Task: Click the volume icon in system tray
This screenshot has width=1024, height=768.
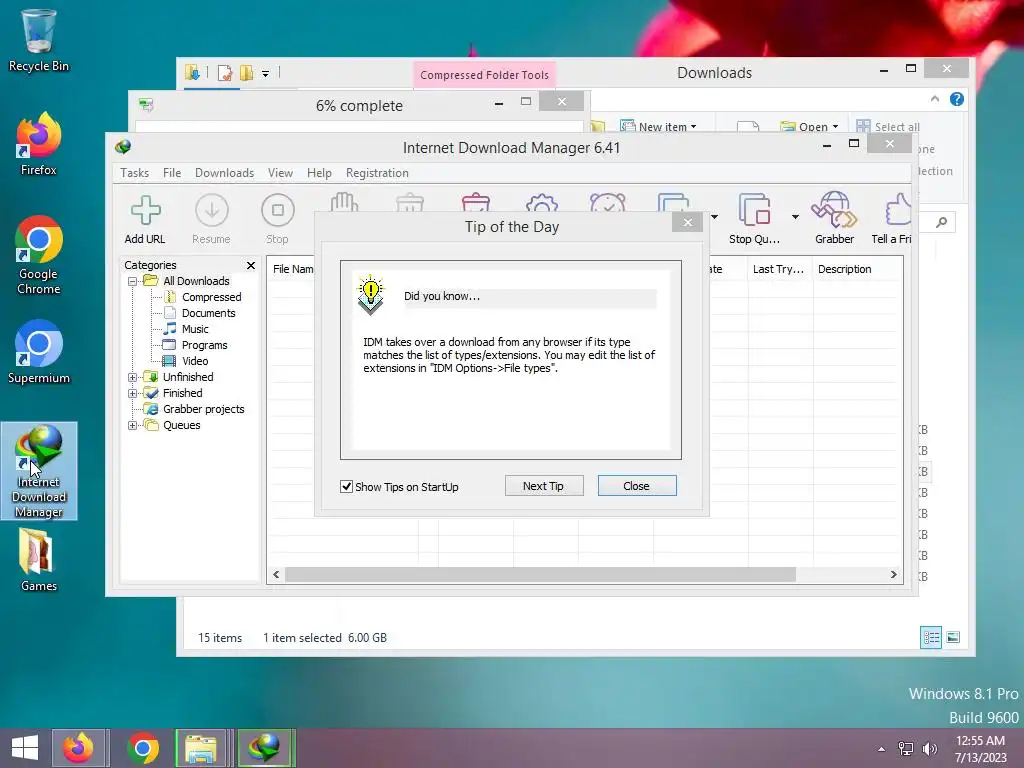Action: click(930, 749)
